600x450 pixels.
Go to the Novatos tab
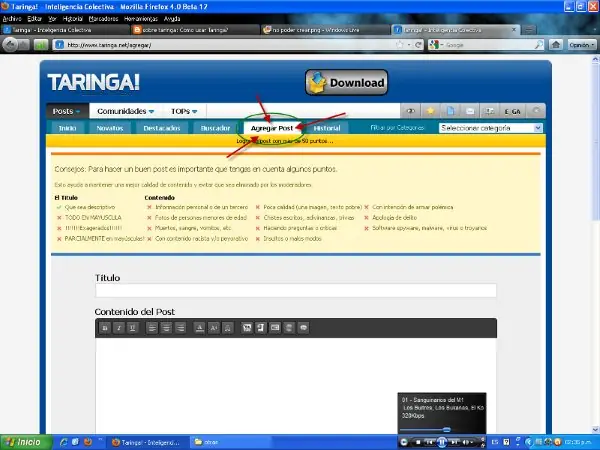110,128
